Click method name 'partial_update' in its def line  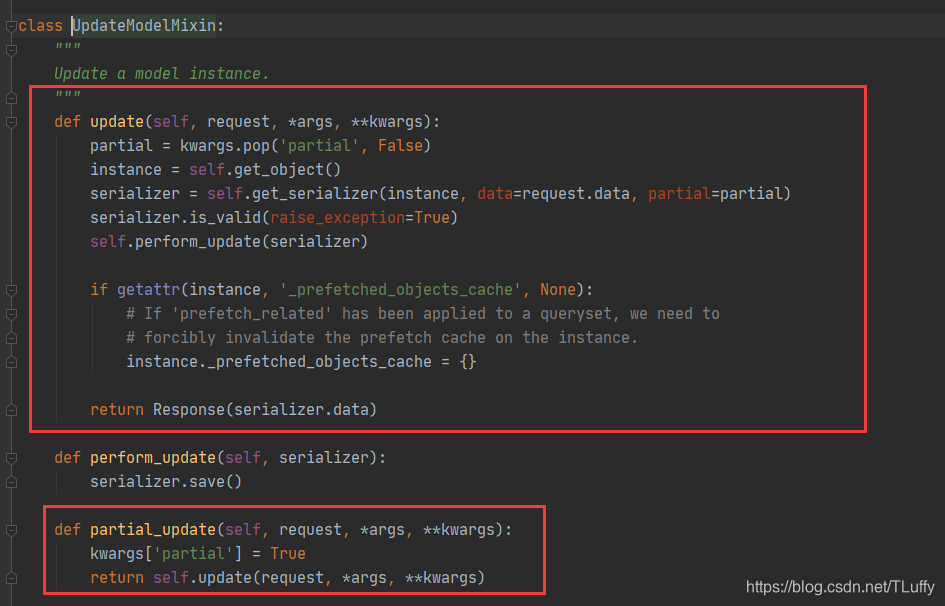click(153, 529)
